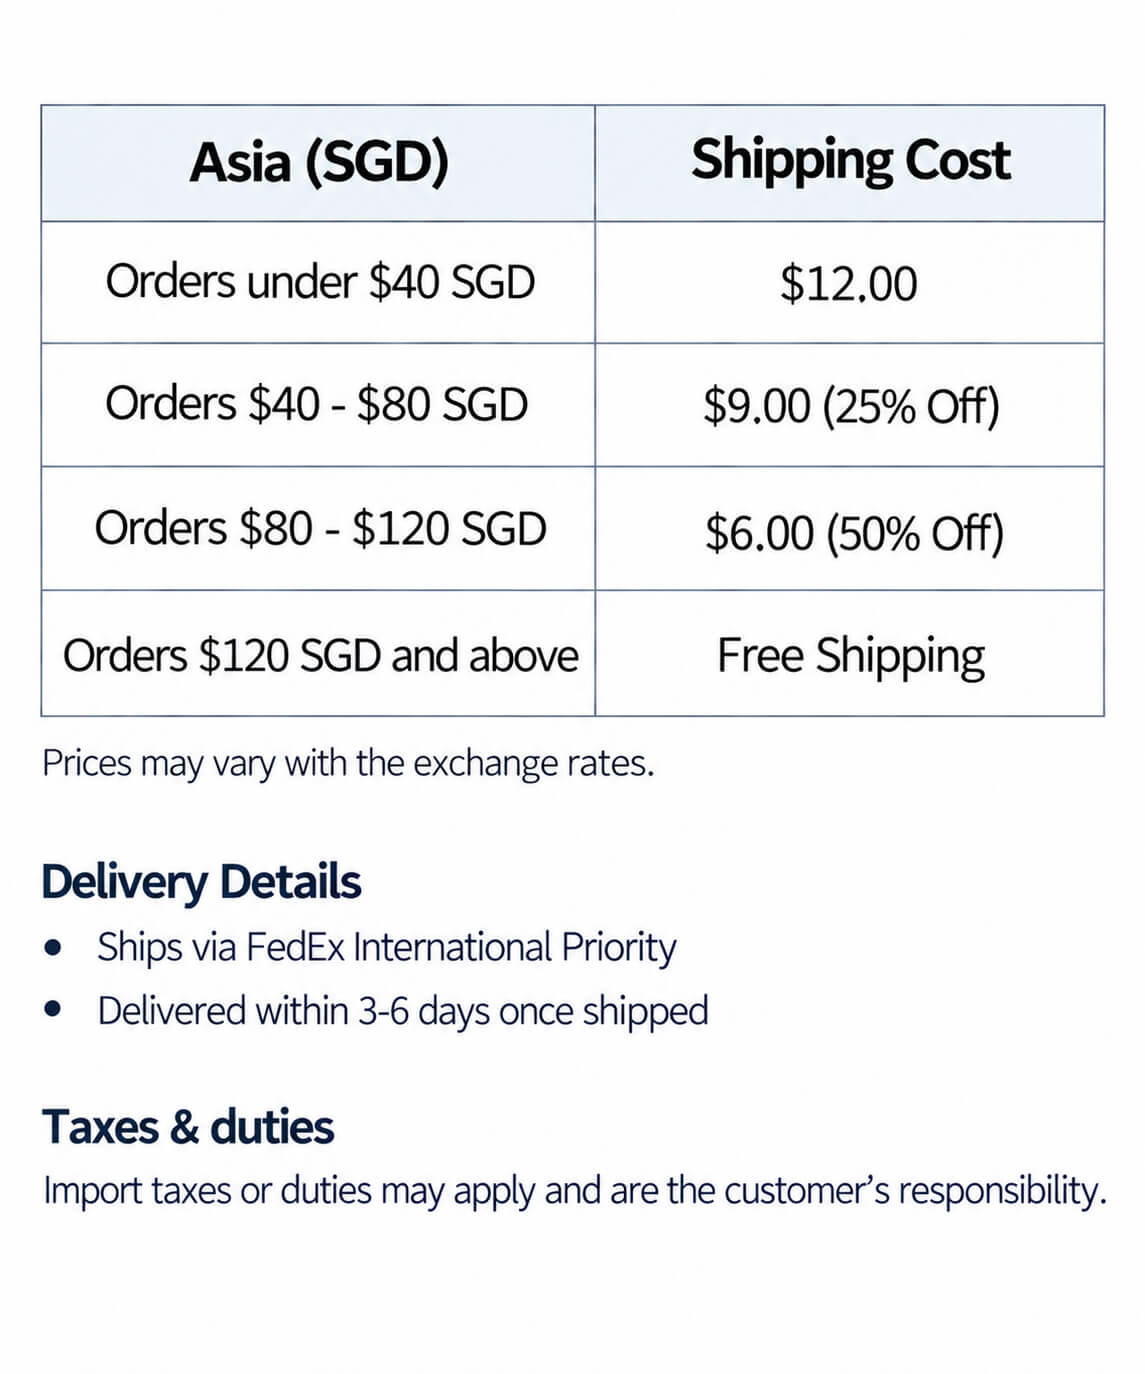Click the Free Shipping cell
Viewport: 1145px width, 1374px height.
[x=850, y=653]
